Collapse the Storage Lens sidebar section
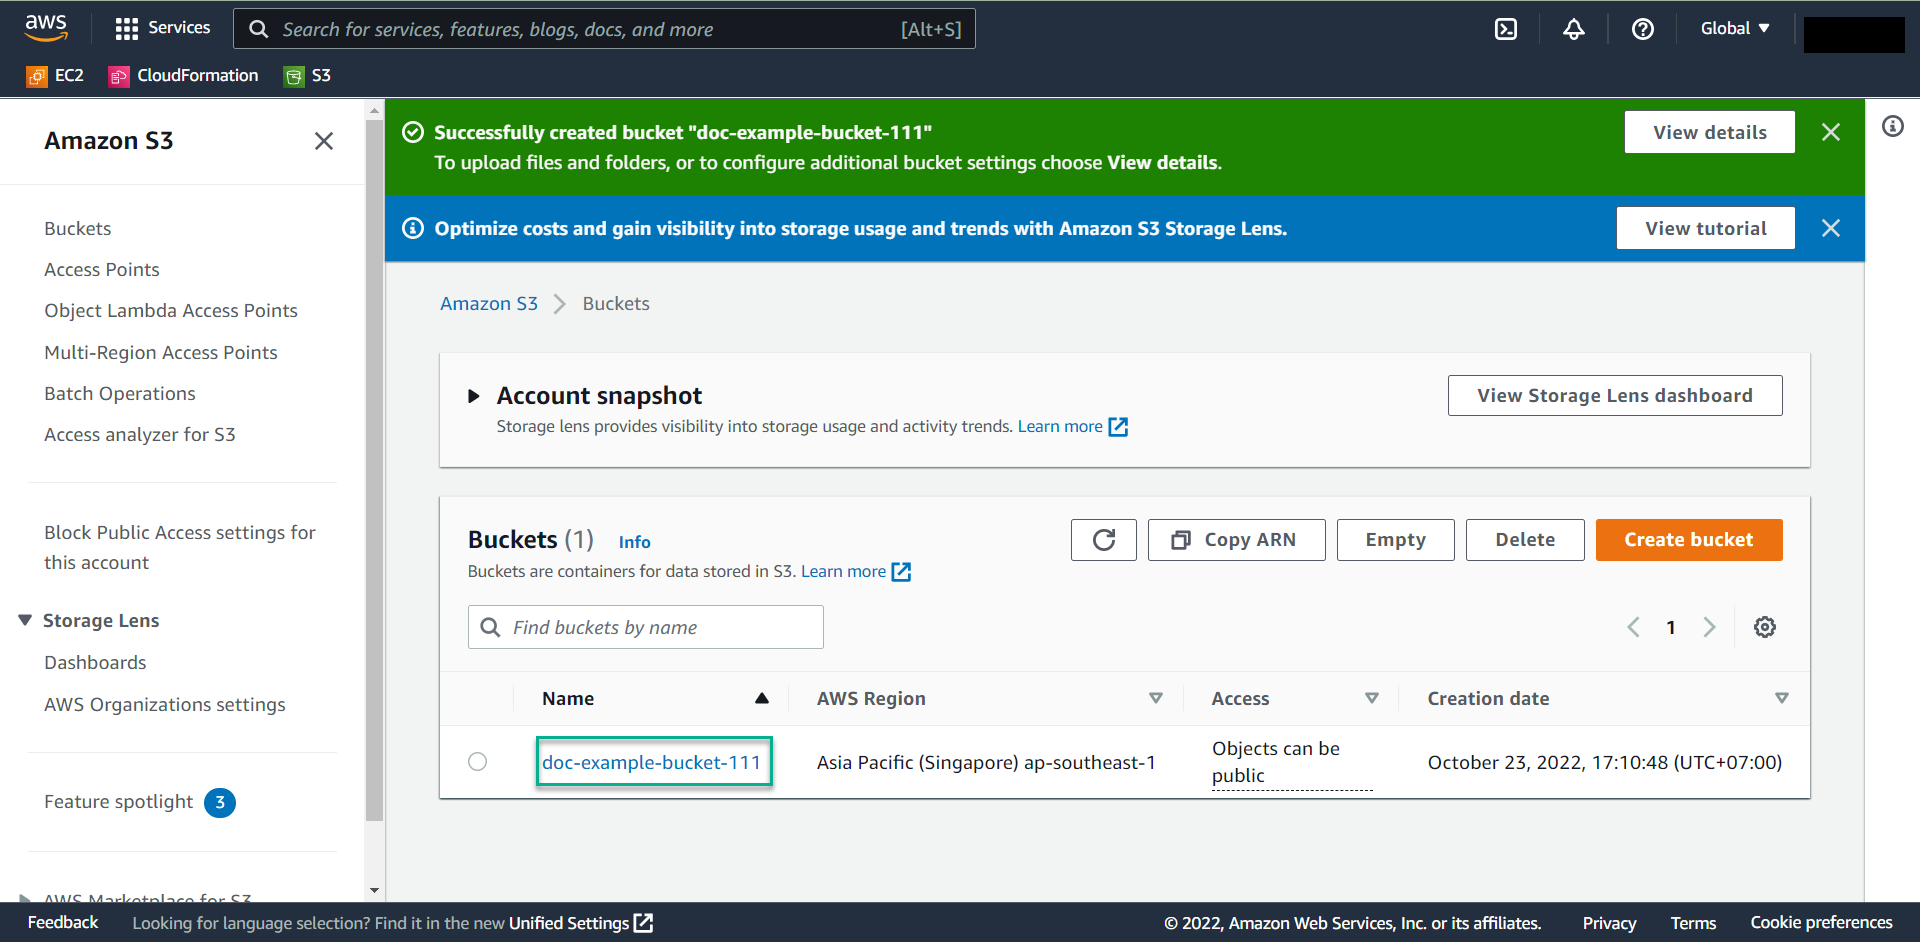The image size is (1920, 942). point(25,621)
